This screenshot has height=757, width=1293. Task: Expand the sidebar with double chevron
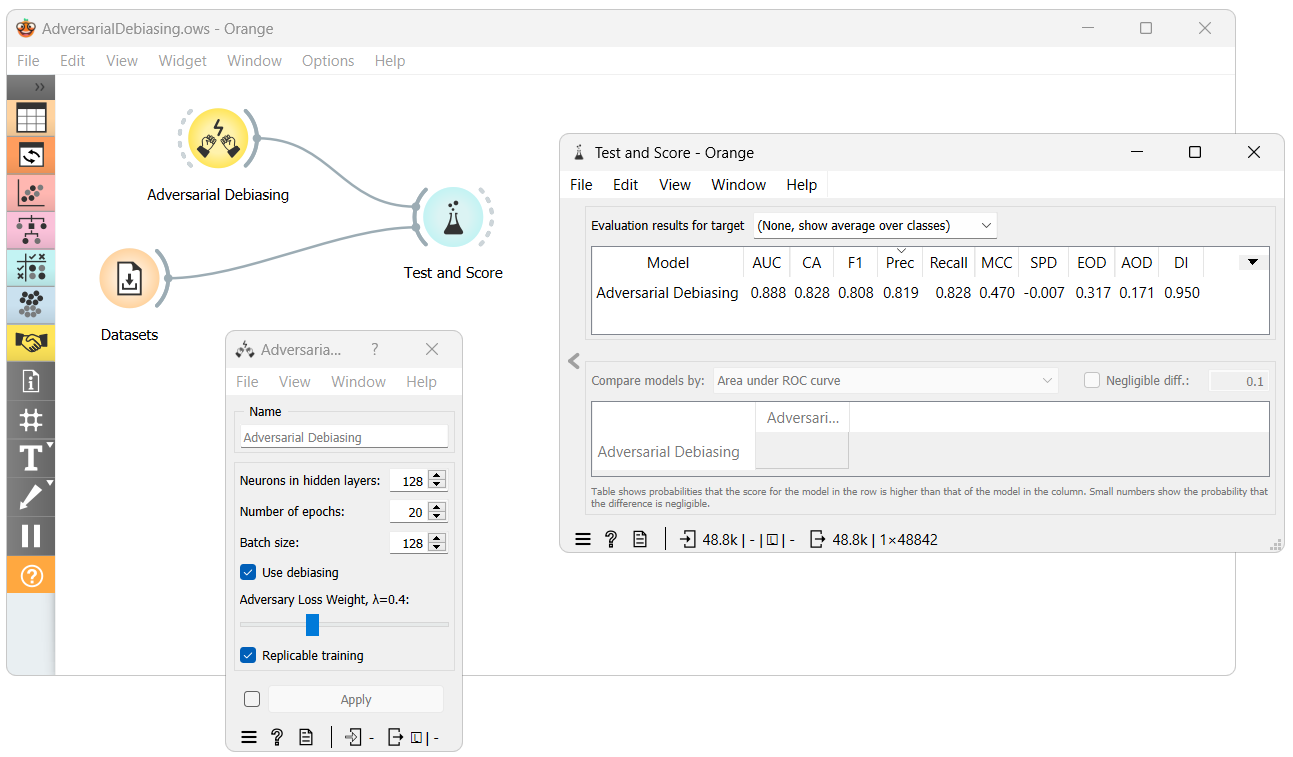click(x=40, y=87)
